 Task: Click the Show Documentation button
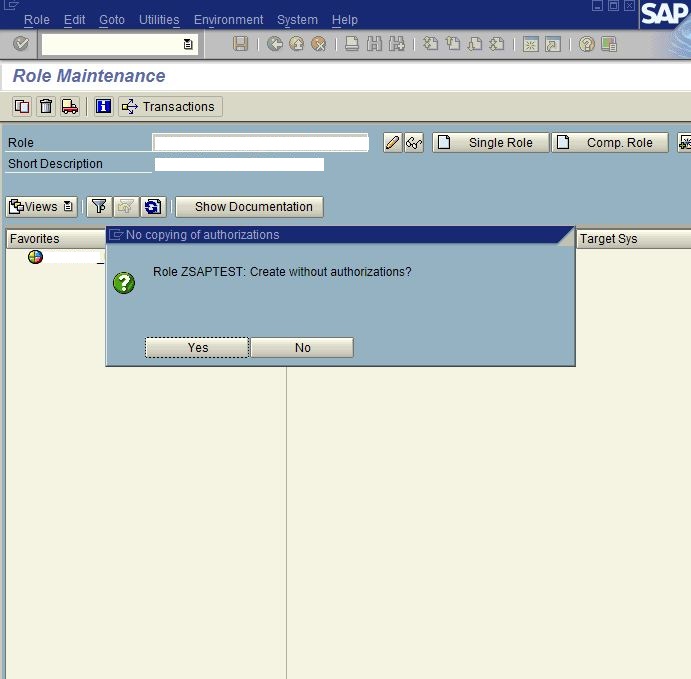(x=249, y=207)
